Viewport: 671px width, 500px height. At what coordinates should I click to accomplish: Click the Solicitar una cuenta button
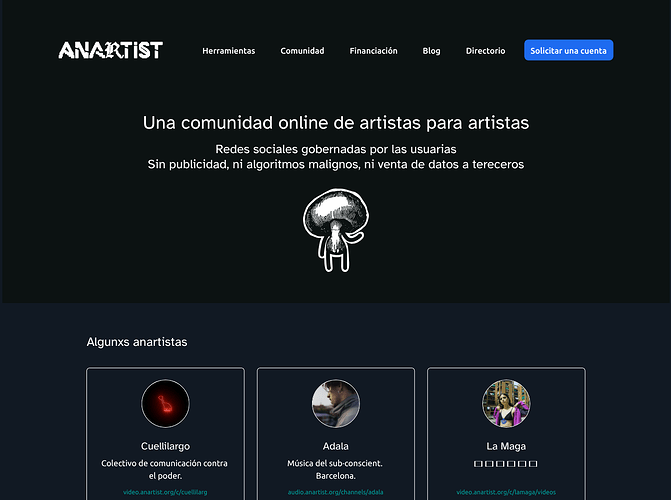point(568,50)
